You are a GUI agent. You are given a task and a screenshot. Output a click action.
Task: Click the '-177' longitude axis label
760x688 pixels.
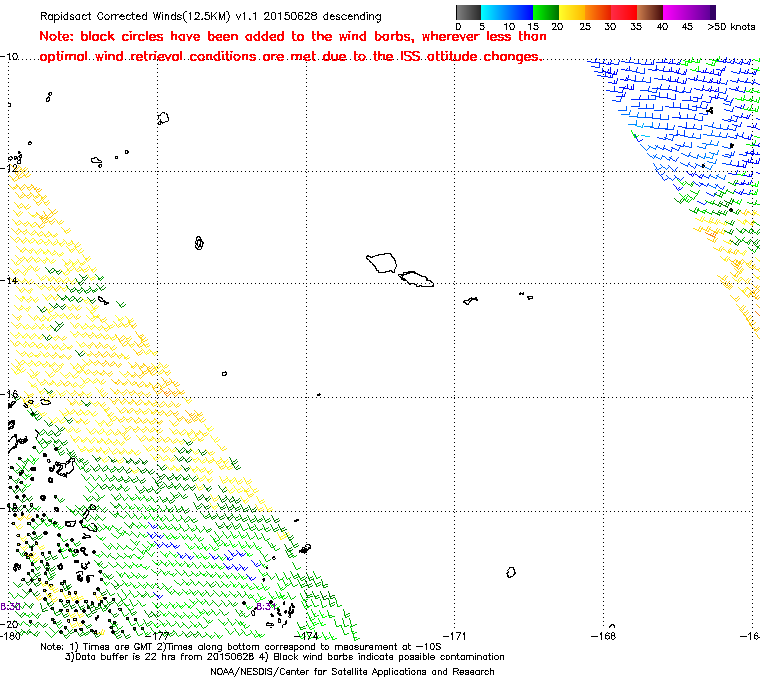[159, 636]
